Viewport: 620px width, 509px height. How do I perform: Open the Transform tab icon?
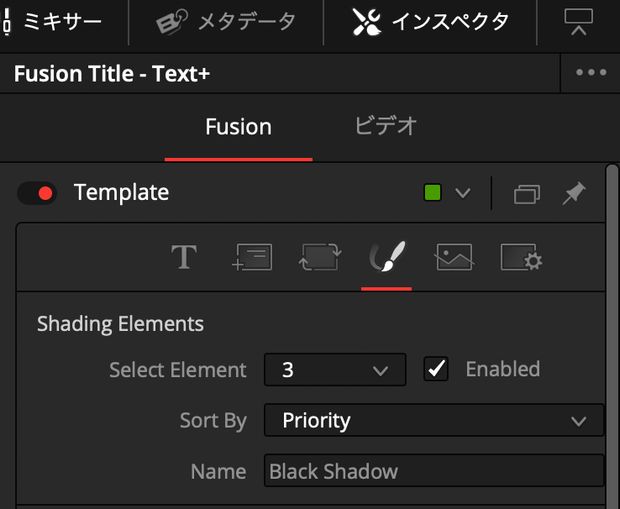(x=319, y=257)
